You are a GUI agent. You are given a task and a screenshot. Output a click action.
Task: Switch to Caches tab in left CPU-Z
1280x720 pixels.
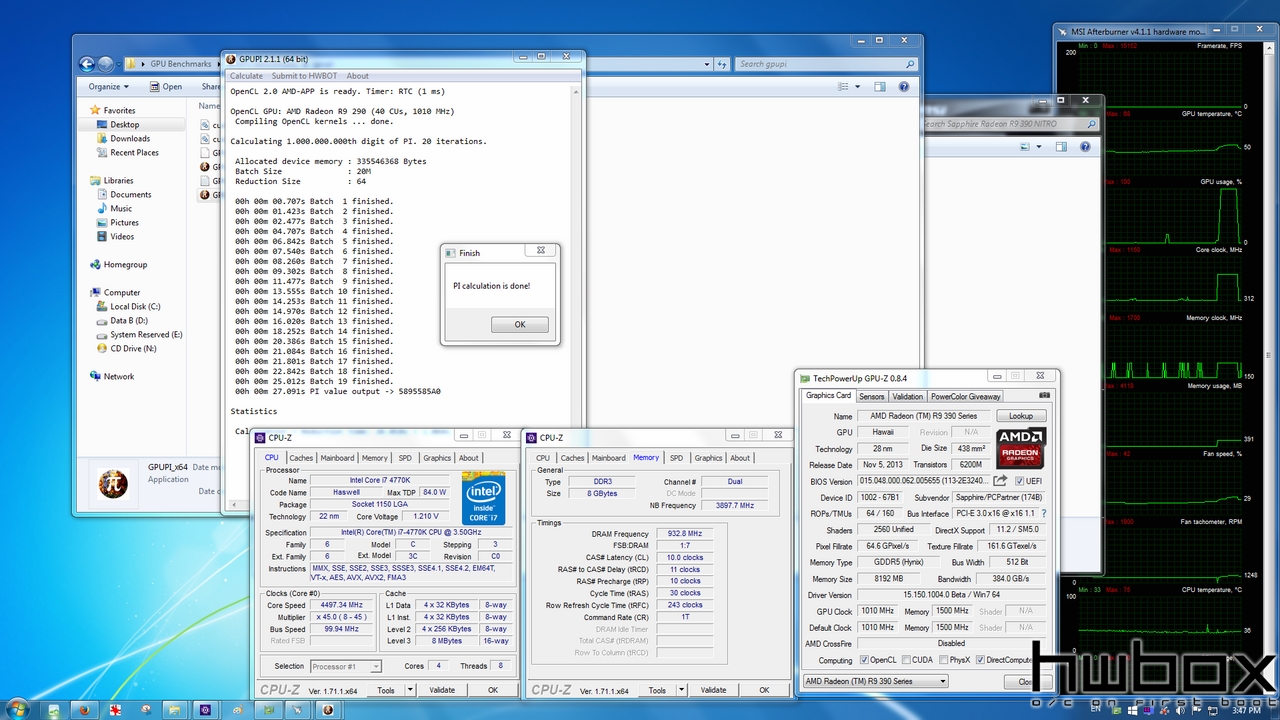pos(301,458)
